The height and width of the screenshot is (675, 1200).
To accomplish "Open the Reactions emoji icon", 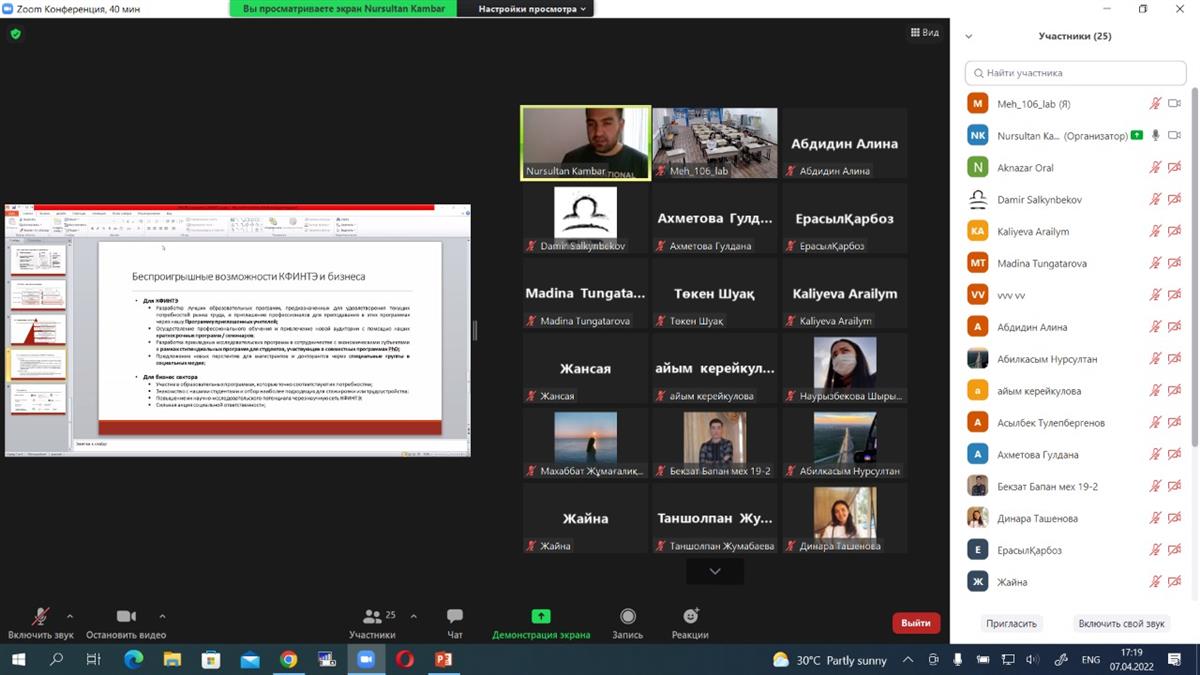I will click(690, 617).
